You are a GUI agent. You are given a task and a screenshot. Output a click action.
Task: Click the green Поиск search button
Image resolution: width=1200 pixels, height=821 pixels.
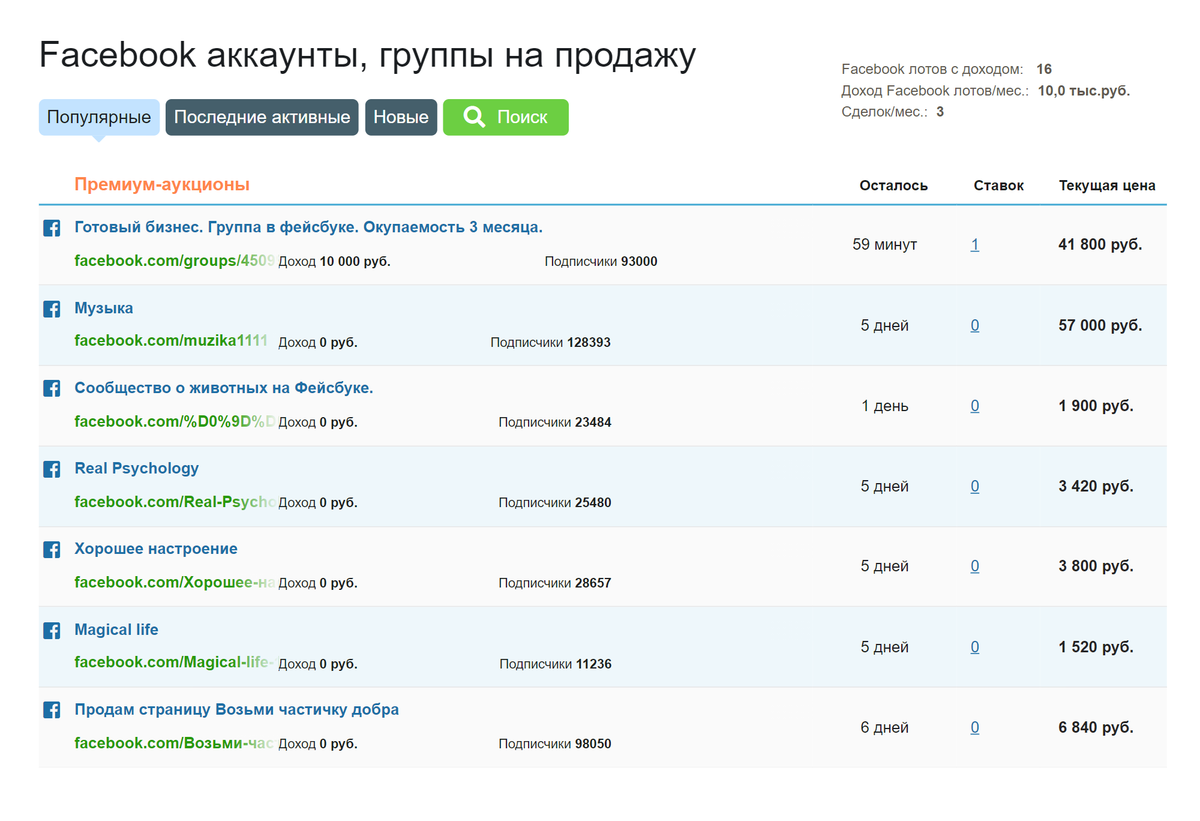(506, 117)
